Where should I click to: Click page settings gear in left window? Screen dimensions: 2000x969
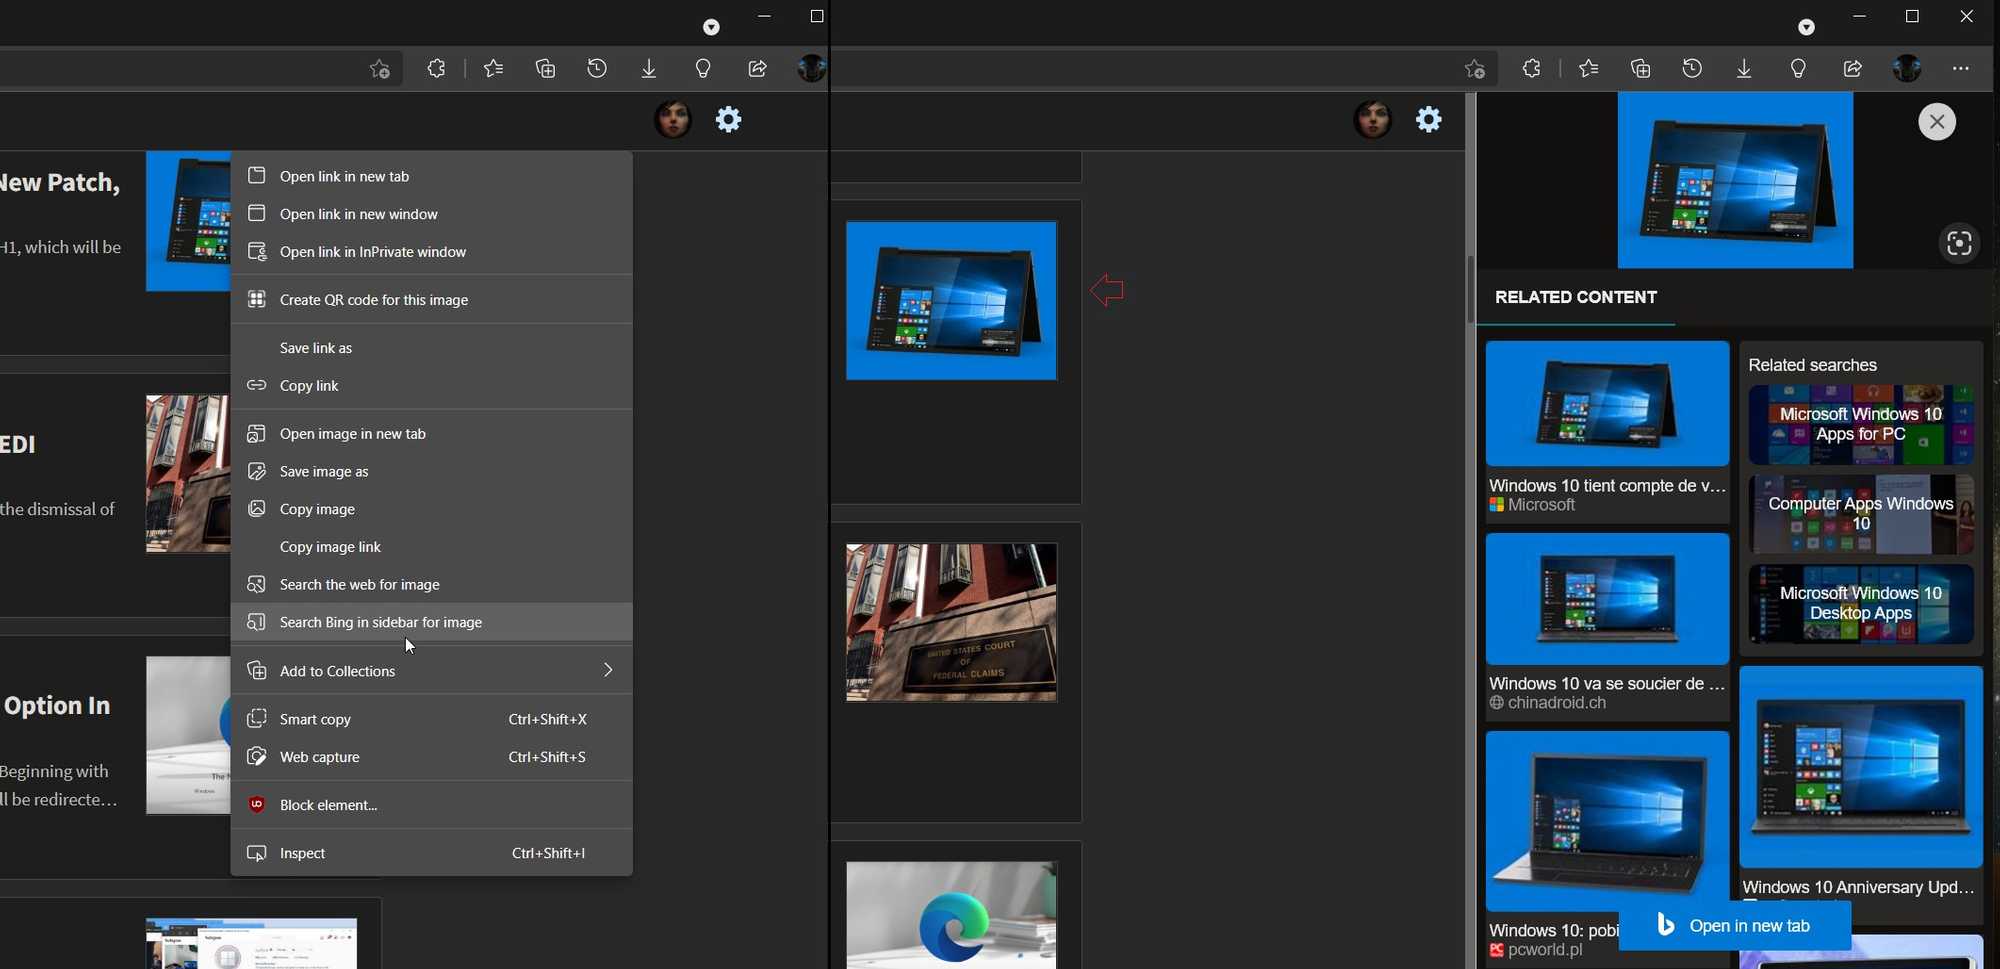tap(729, 120)
